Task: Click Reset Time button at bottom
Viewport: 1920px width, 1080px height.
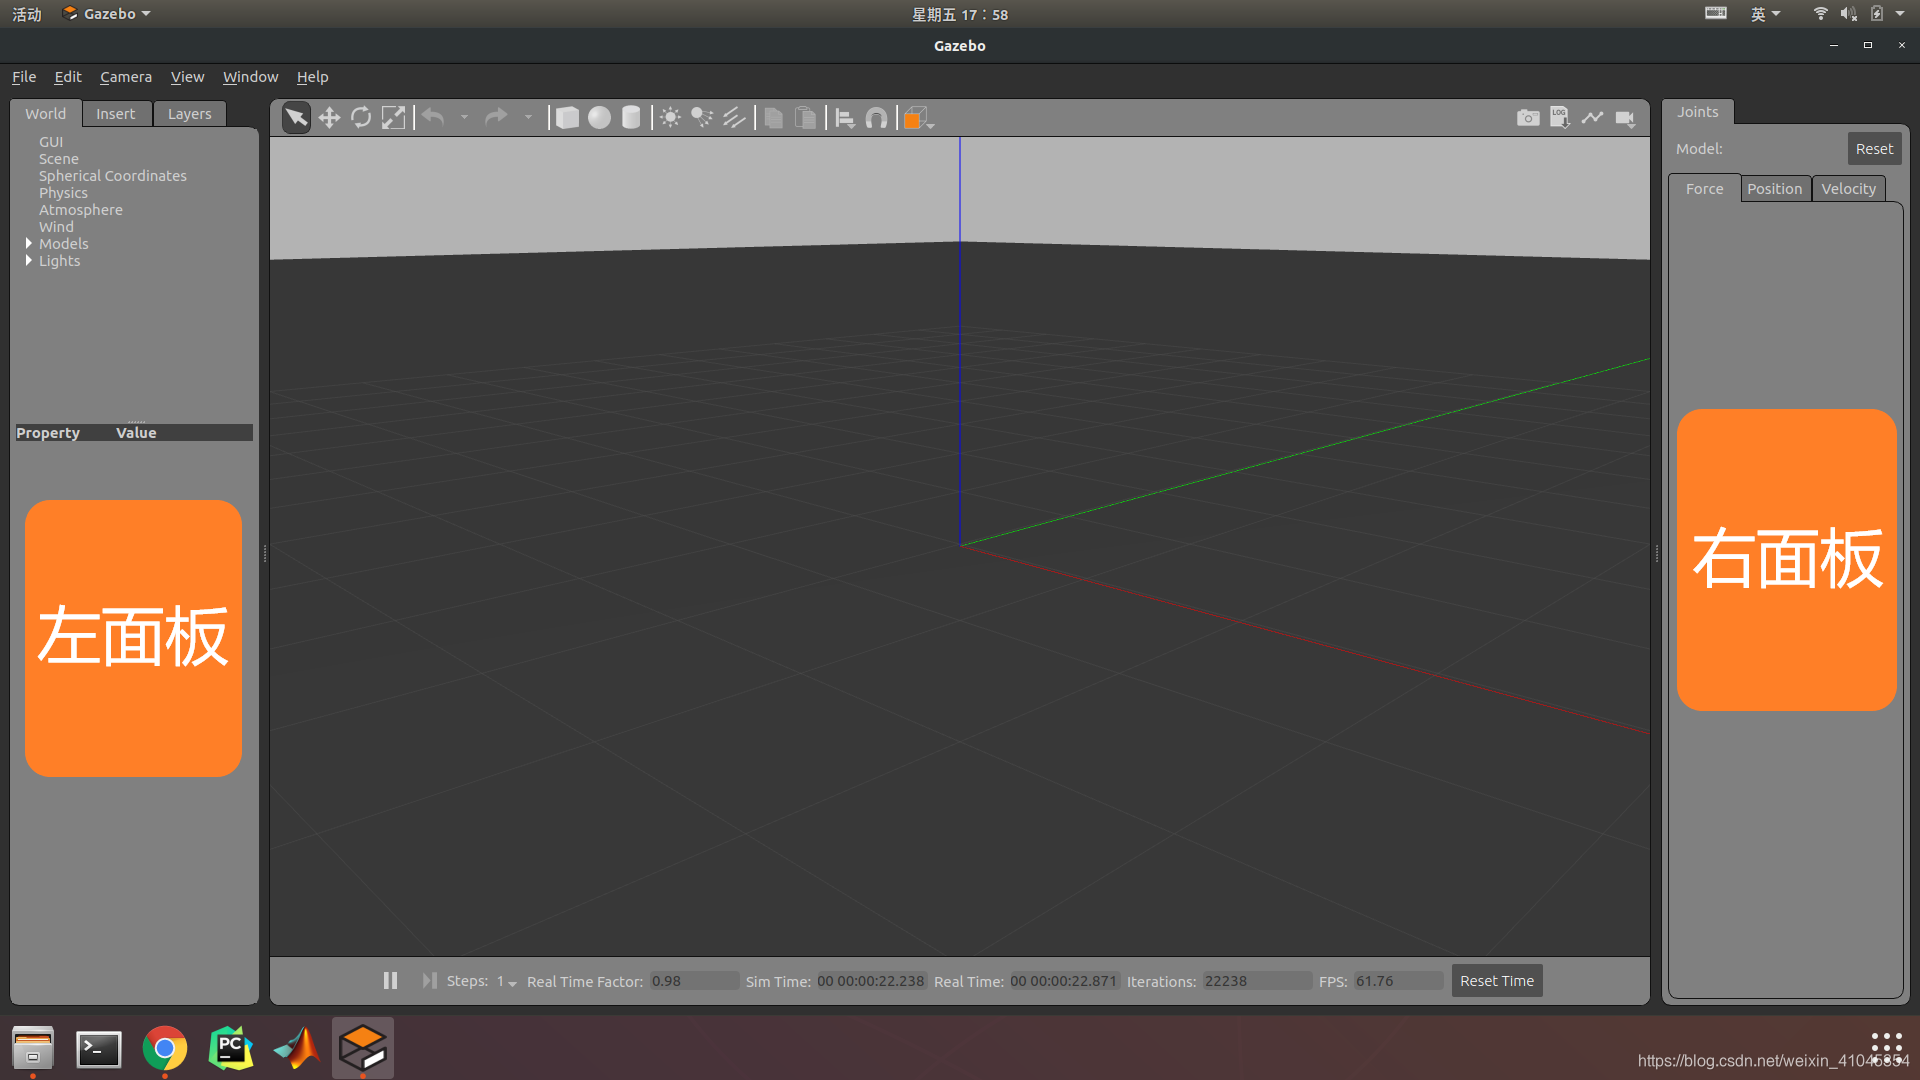Action: click(1497, 980)
